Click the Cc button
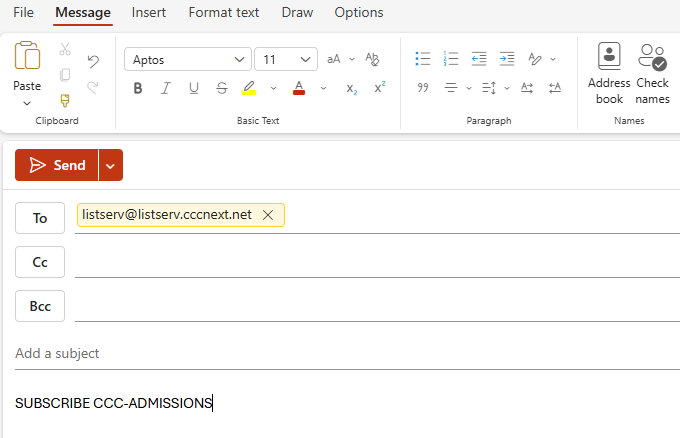This screenshot has height=438, width=680. coord(40,262)
